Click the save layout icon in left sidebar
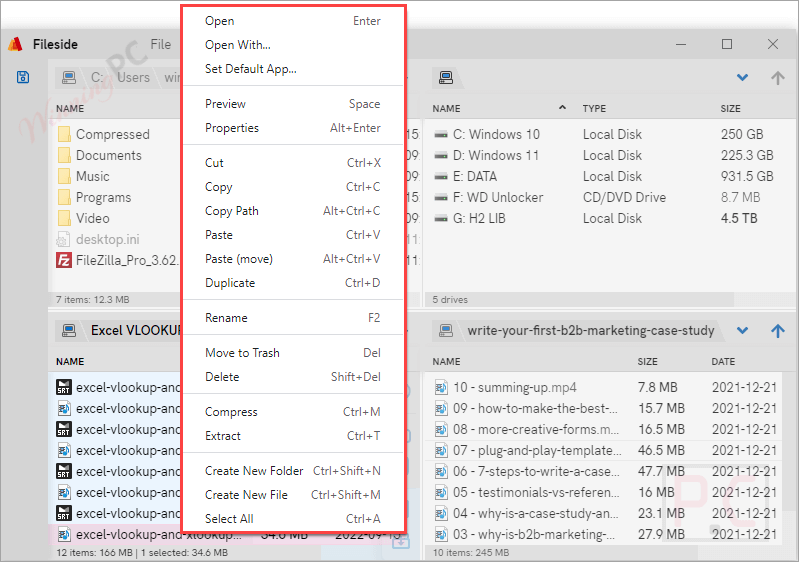Image resolution: width=799 pixels, height=562 pixels. (23, 77)
